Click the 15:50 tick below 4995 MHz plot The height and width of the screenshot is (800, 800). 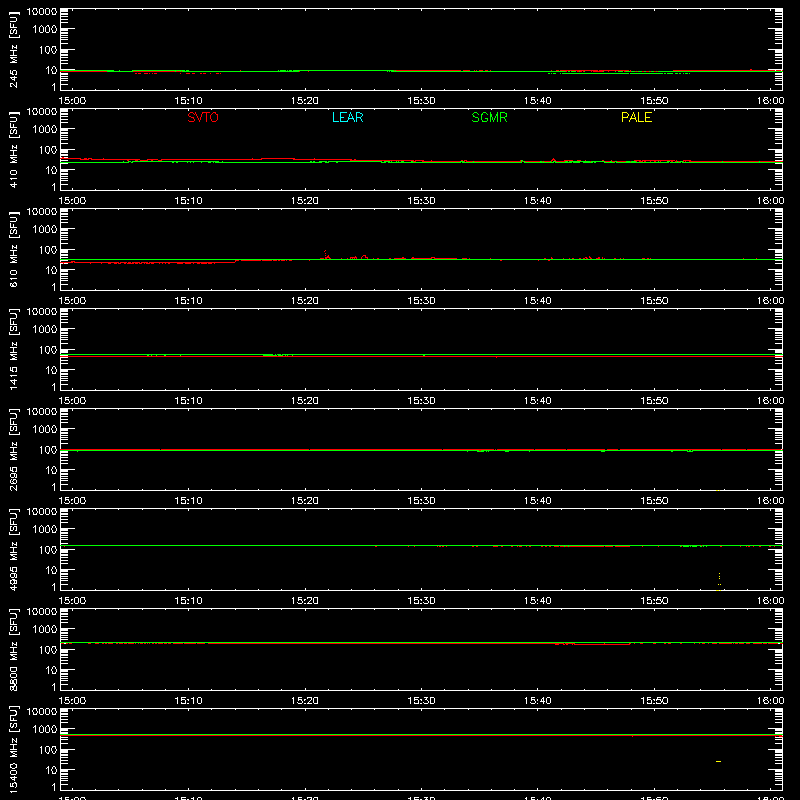654,601
